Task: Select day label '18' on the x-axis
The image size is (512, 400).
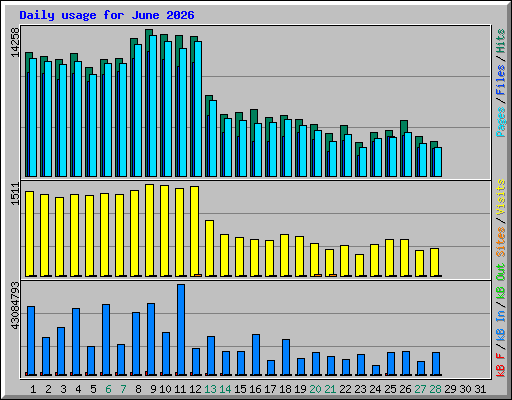Action: point(285,389)
